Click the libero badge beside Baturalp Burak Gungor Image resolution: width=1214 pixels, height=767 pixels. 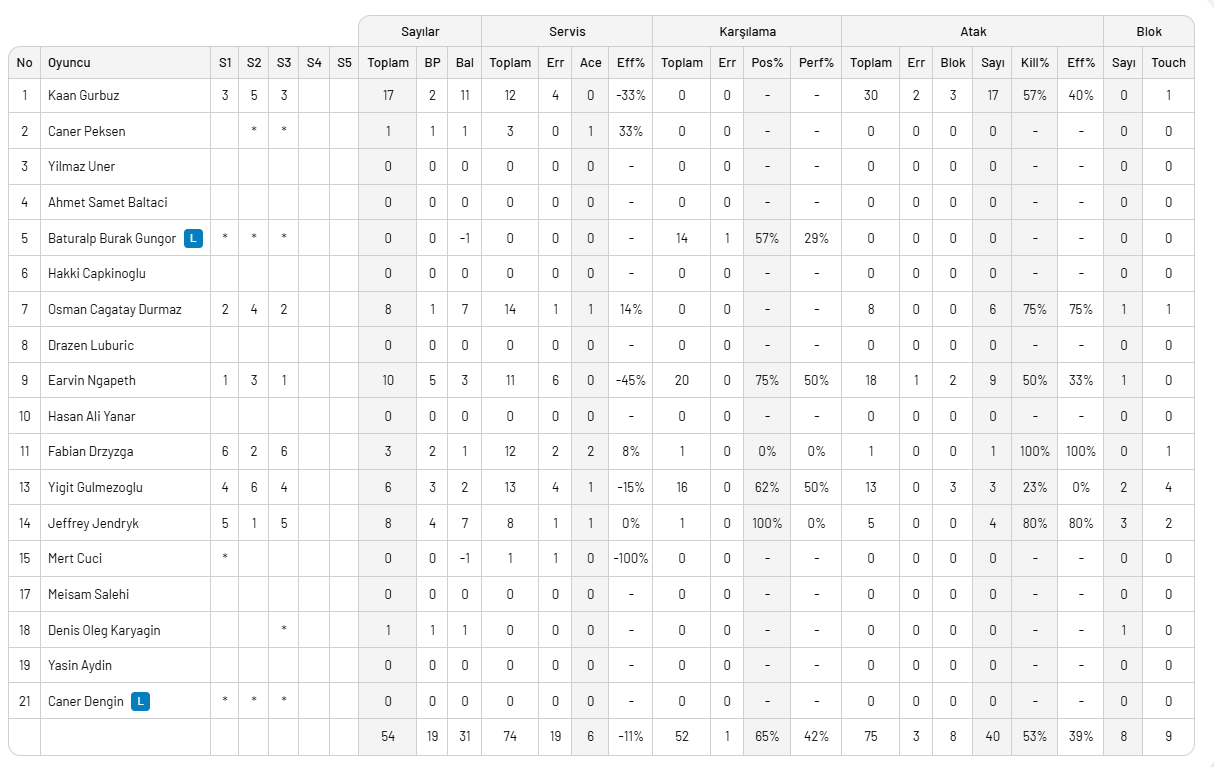point(194,238)
